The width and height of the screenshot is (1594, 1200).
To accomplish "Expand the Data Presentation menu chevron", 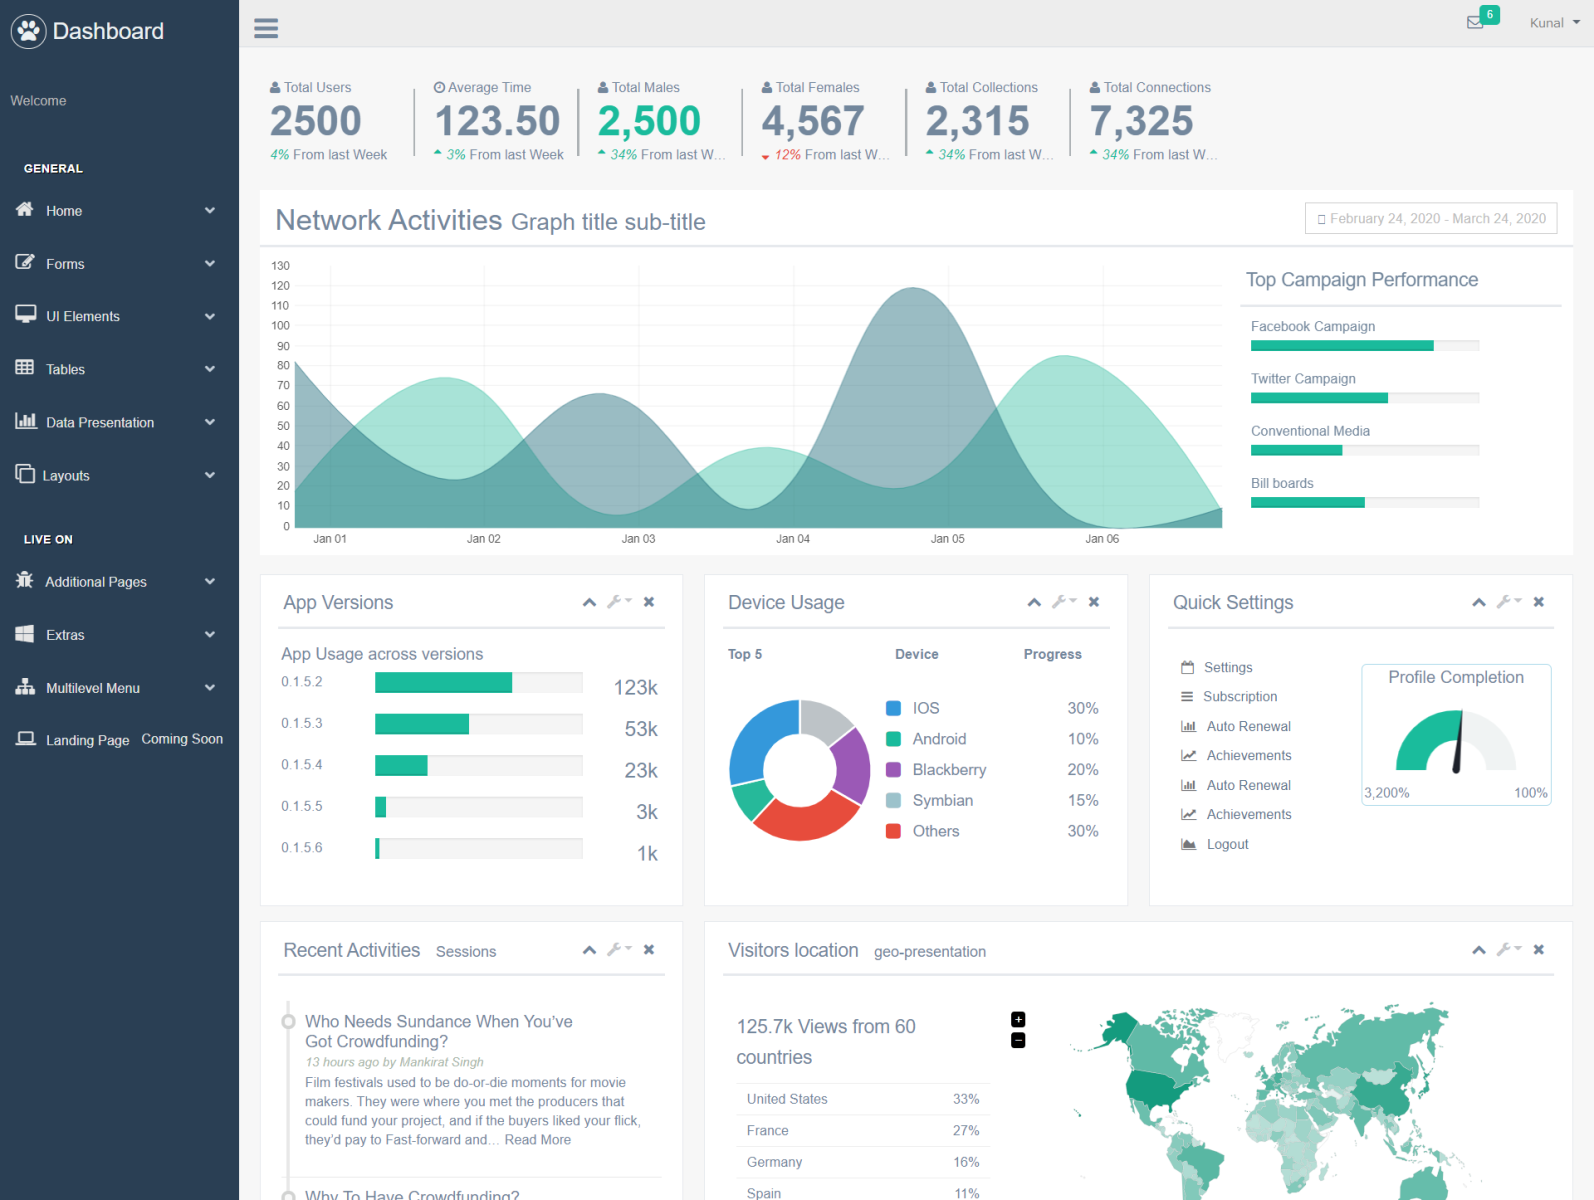I will point(210,422).
